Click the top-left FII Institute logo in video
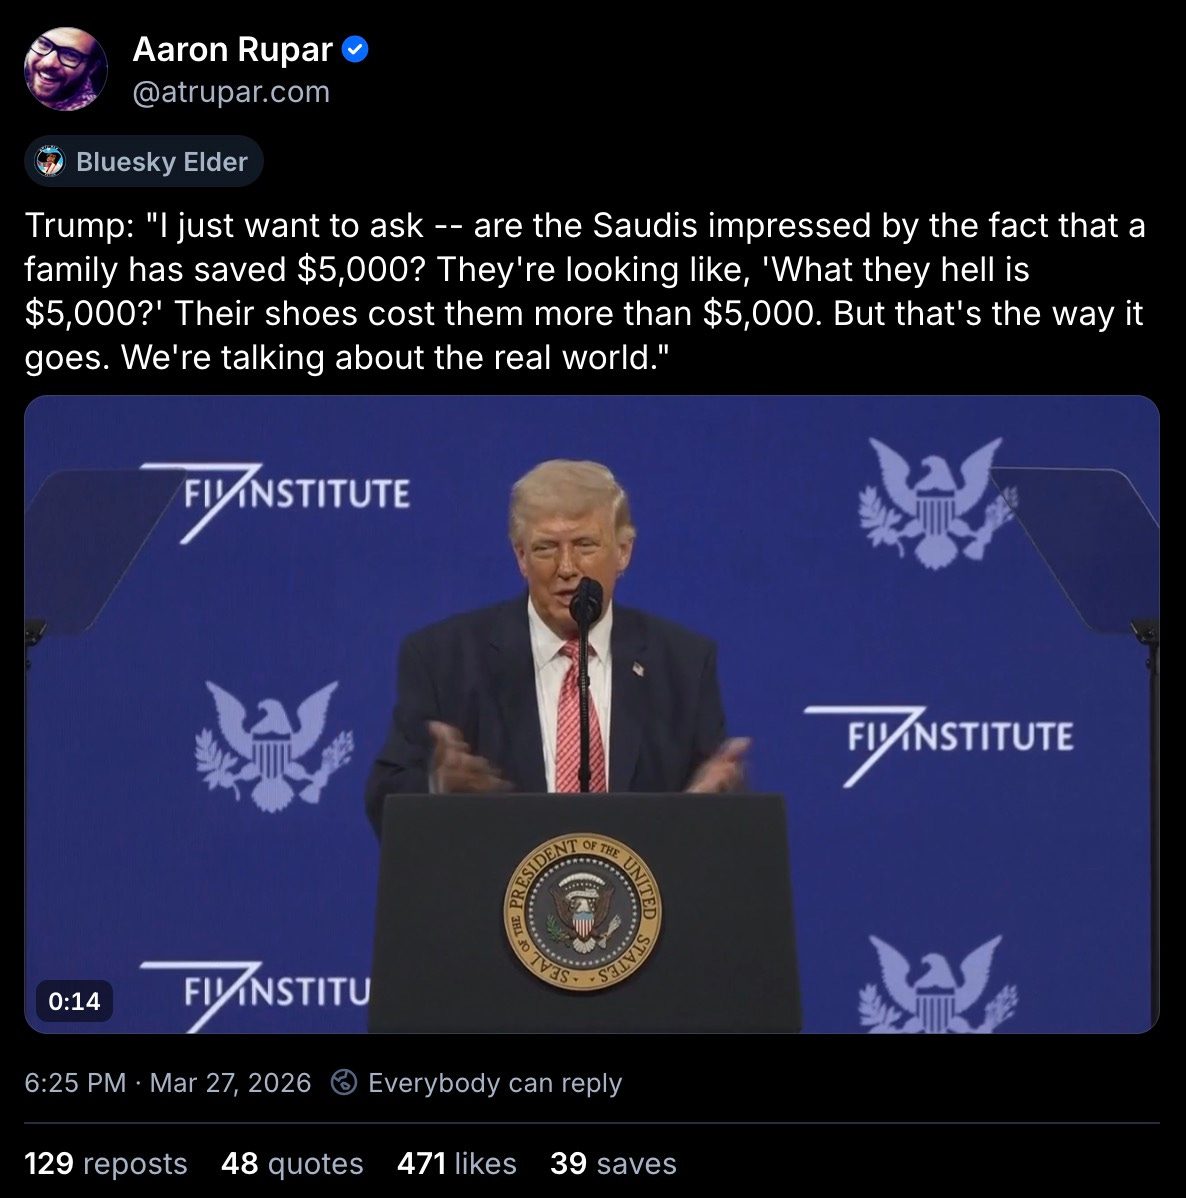Viewport: 1186px width, 1198px height. click(275, 500)
